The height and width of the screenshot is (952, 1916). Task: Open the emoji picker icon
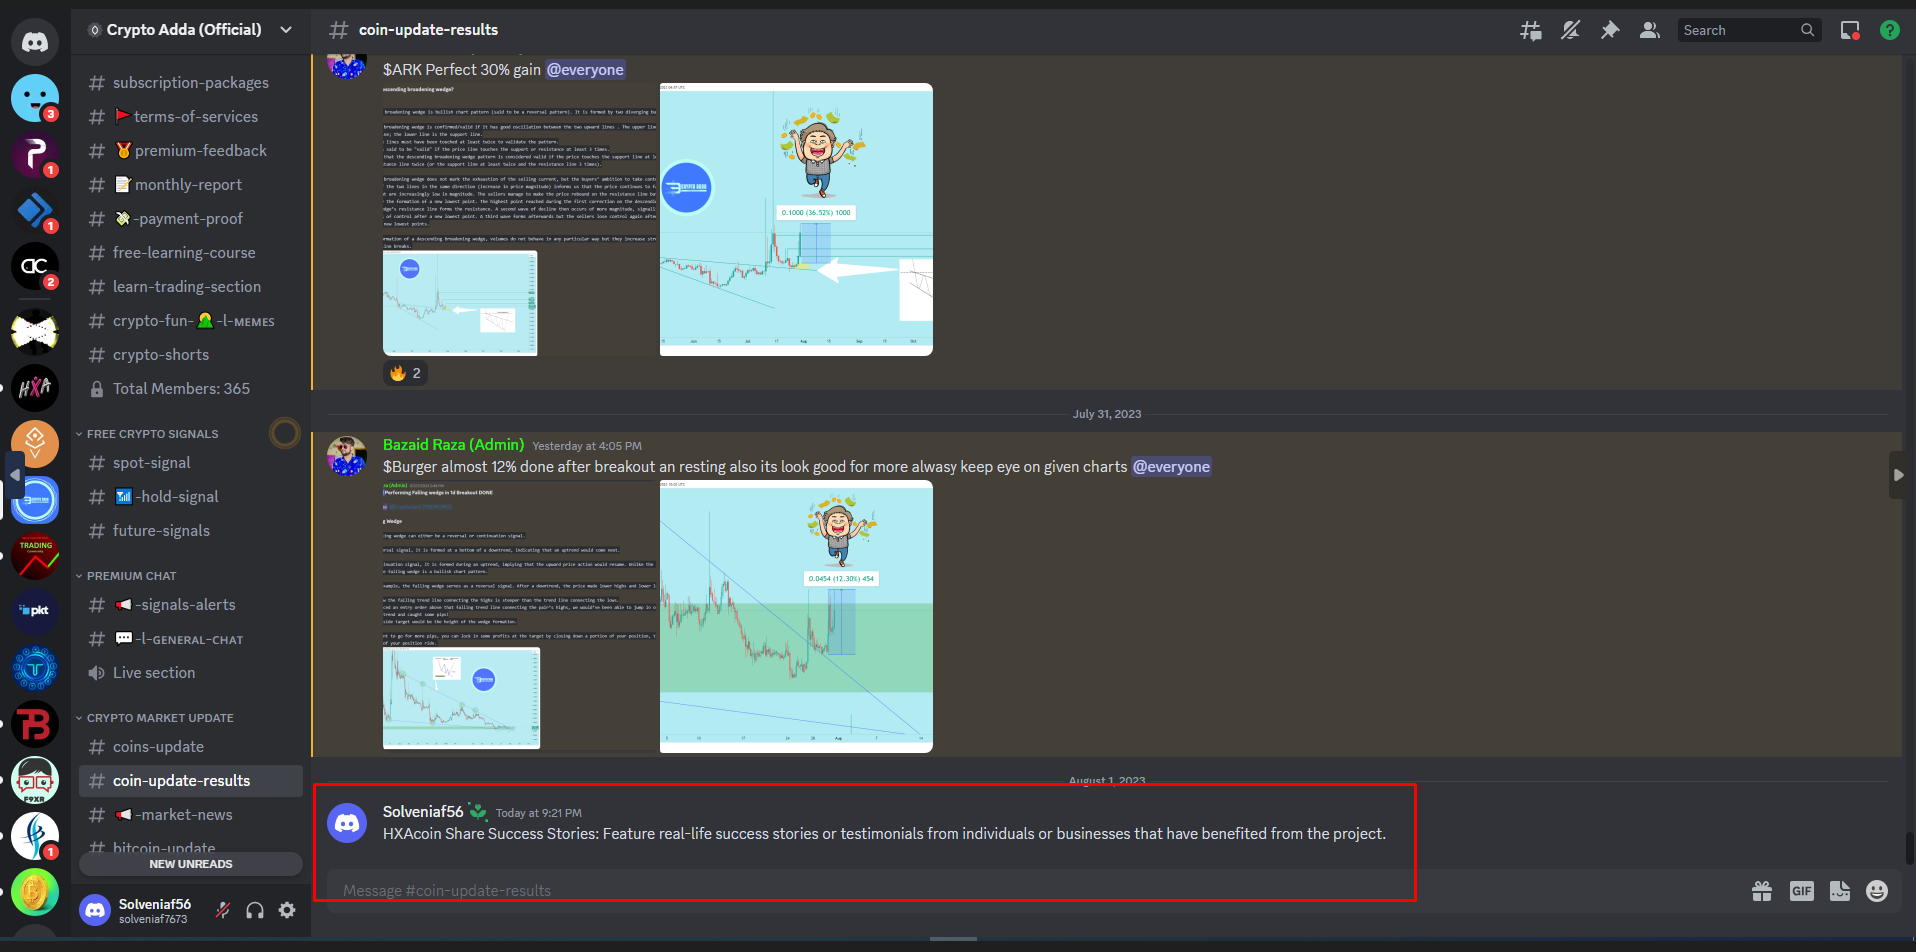pyautogui.click(x=1877, y=891)
